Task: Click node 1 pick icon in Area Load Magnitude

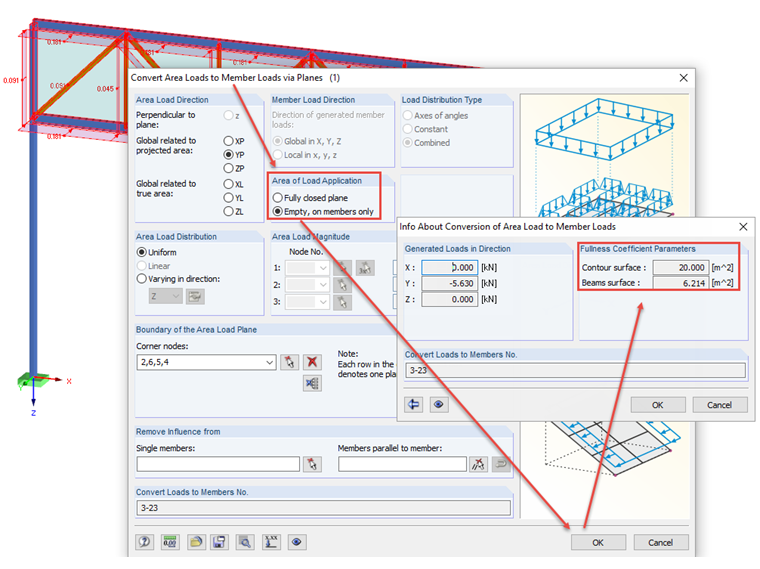Action: coord(342,268)
